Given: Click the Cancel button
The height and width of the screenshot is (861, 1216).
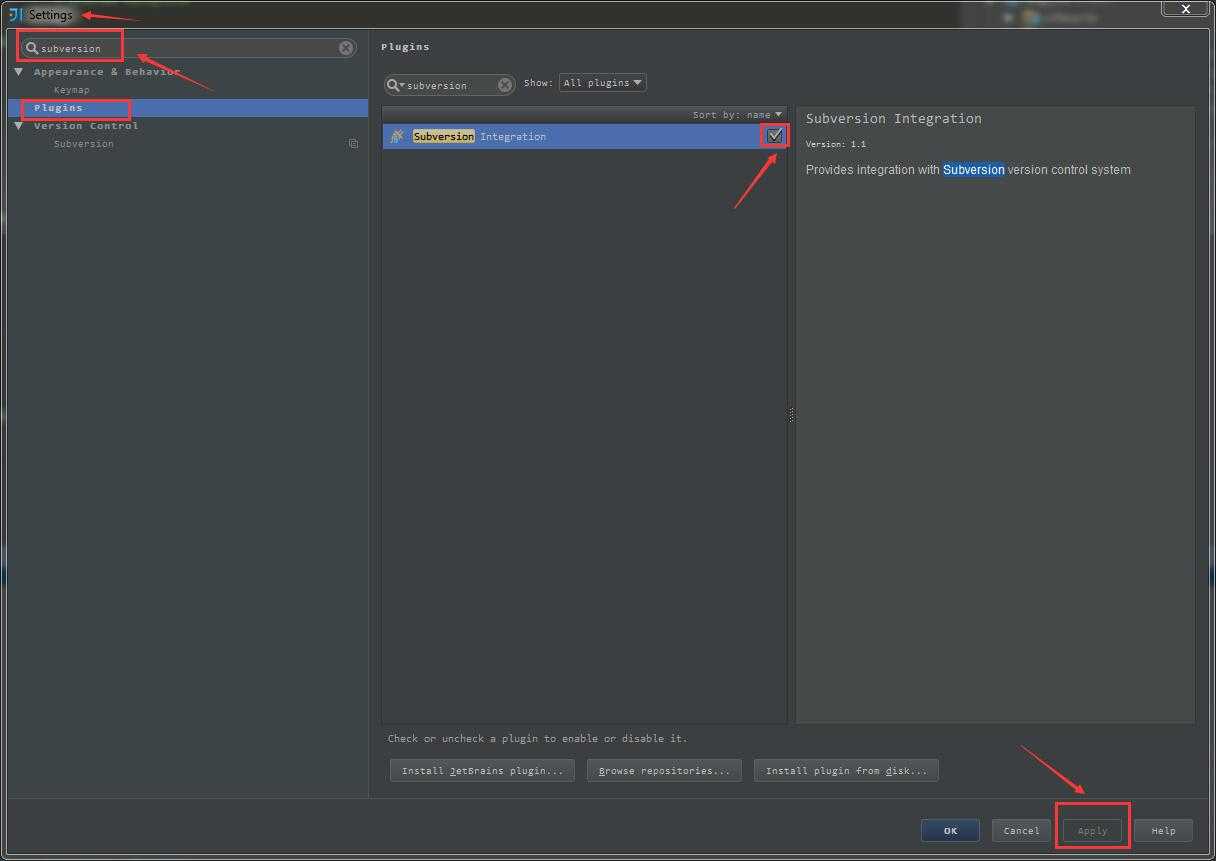Looking at the screenshot, I should [1021, 830].
